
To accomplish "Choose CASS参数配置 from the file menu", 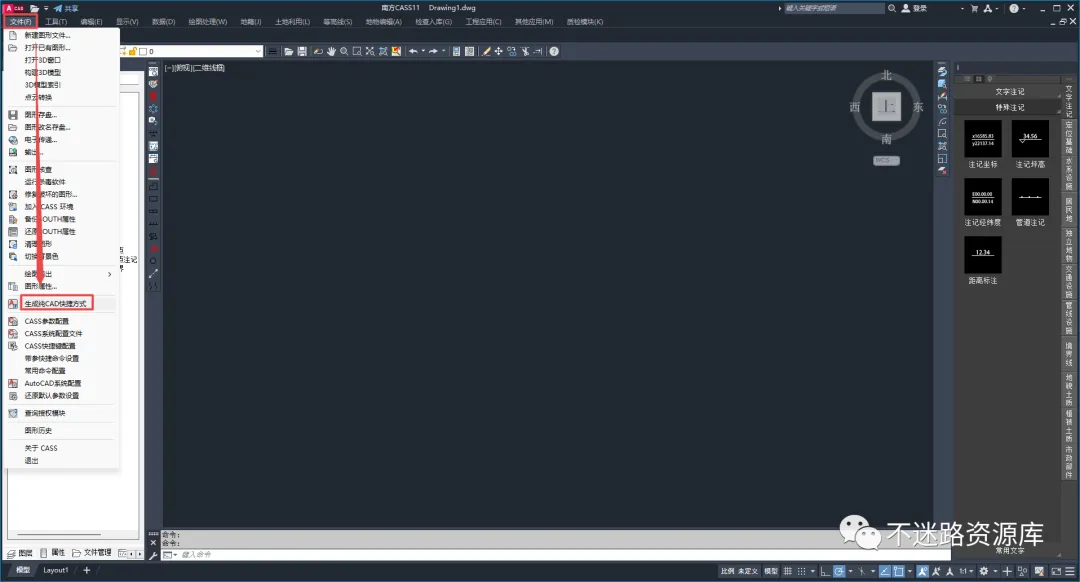I will (47, 321).
